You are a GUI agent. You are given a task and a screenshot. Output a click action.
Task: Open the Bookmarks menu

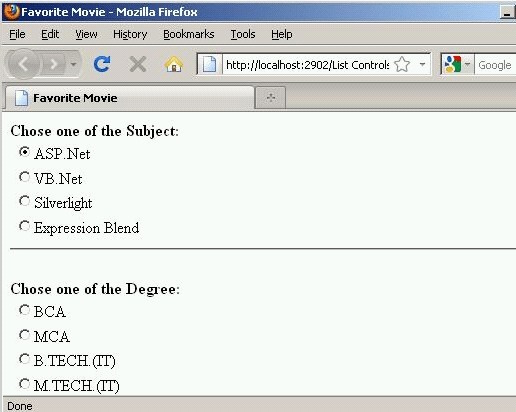(x=189, y=34)
